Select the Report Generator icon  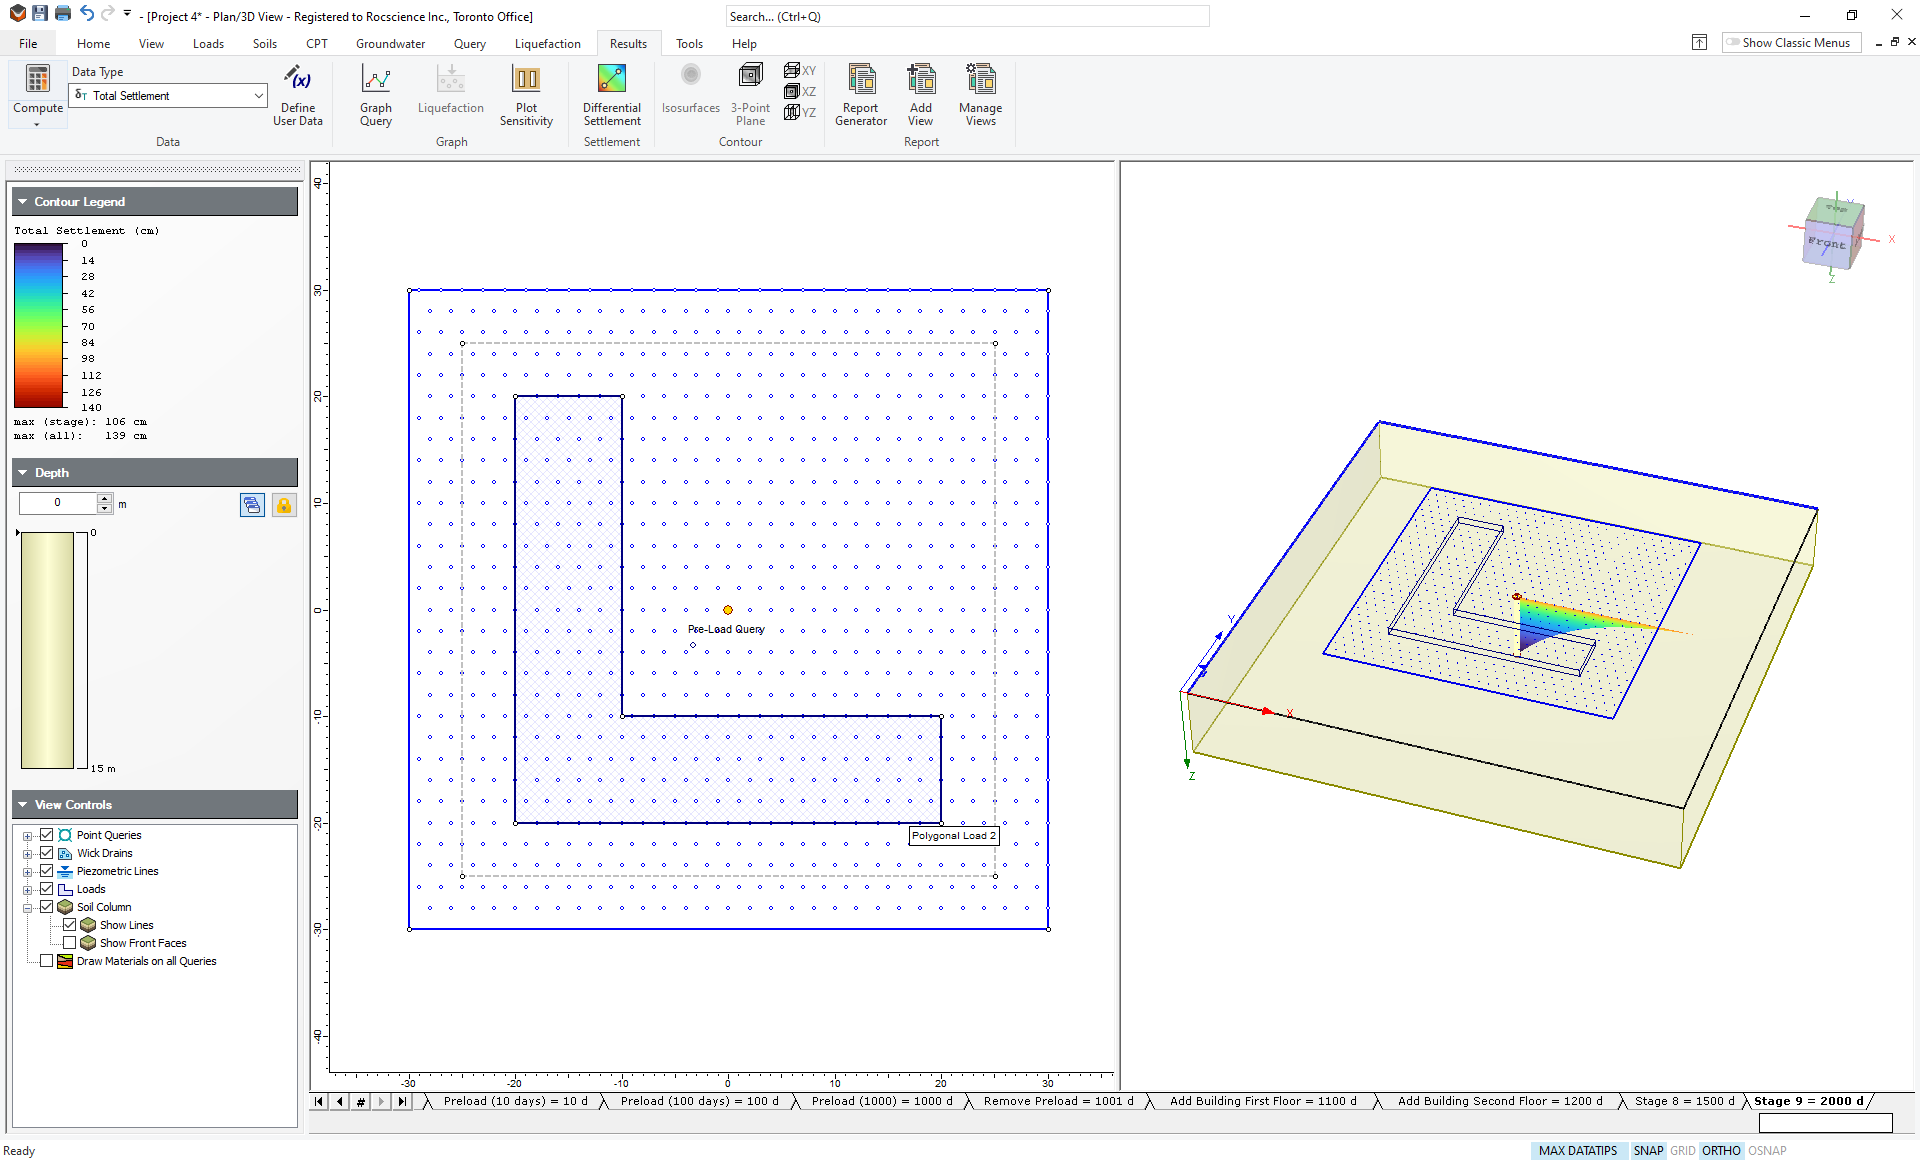click(x=861, y=93)
